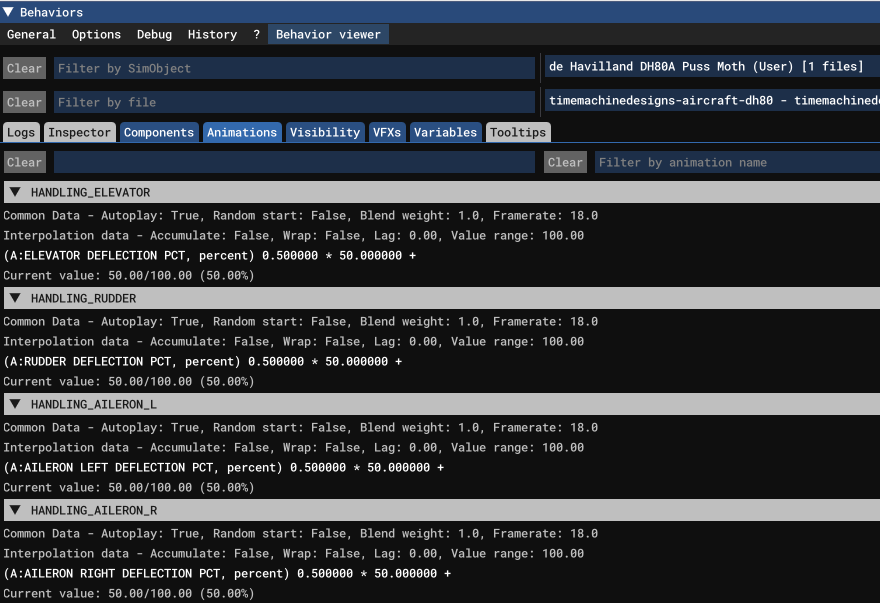Toggle the Components filter tab

[159, 133]
